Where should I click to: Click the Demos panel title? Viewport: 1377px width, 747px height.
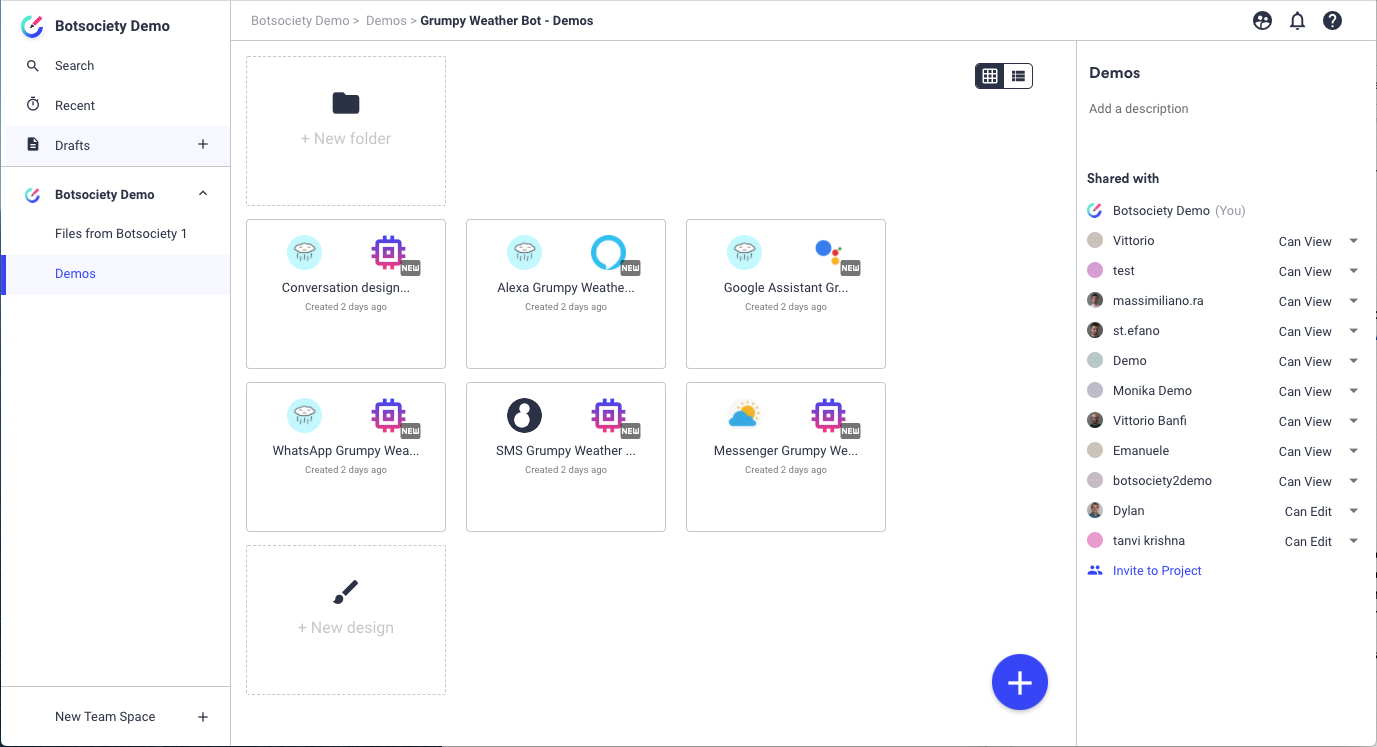tap(1115, 73)
